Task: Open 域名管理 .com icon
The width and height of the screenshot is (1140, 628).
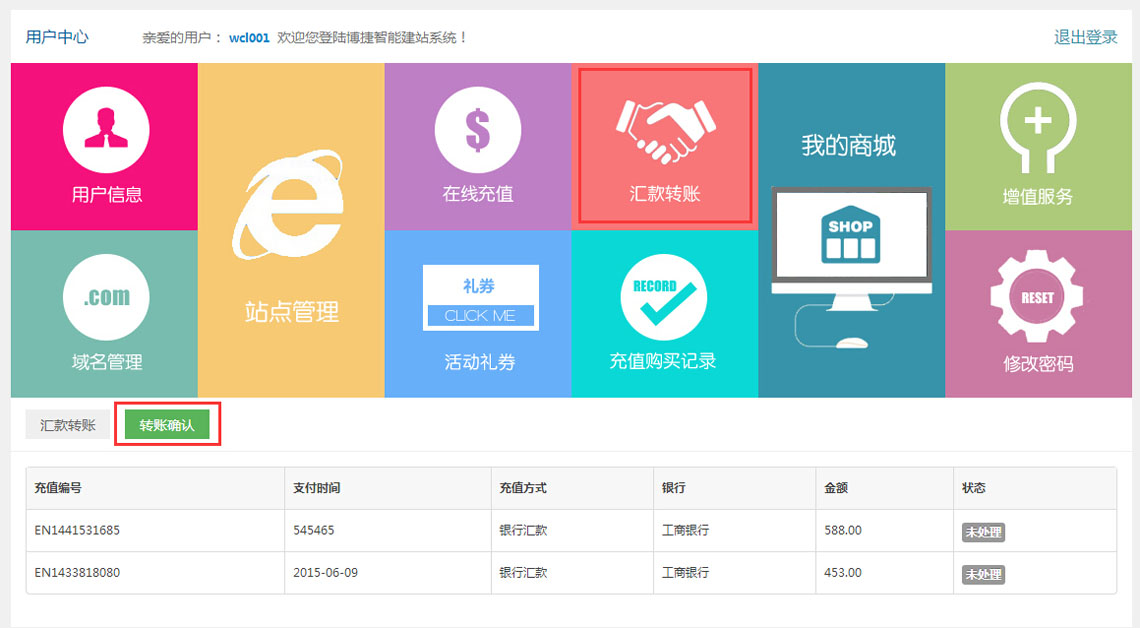Action: pos(106,297)
